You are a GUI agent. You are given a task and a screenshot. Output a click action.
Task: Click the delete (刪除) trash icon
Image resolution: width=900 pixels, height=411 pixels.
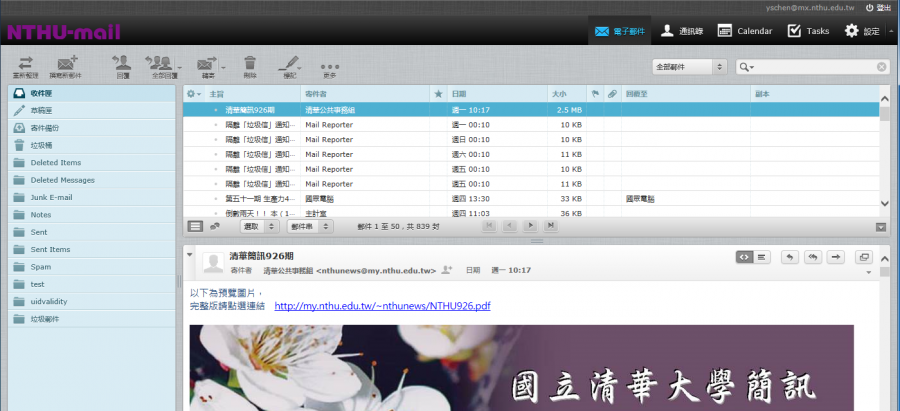(x=250, y=63)
